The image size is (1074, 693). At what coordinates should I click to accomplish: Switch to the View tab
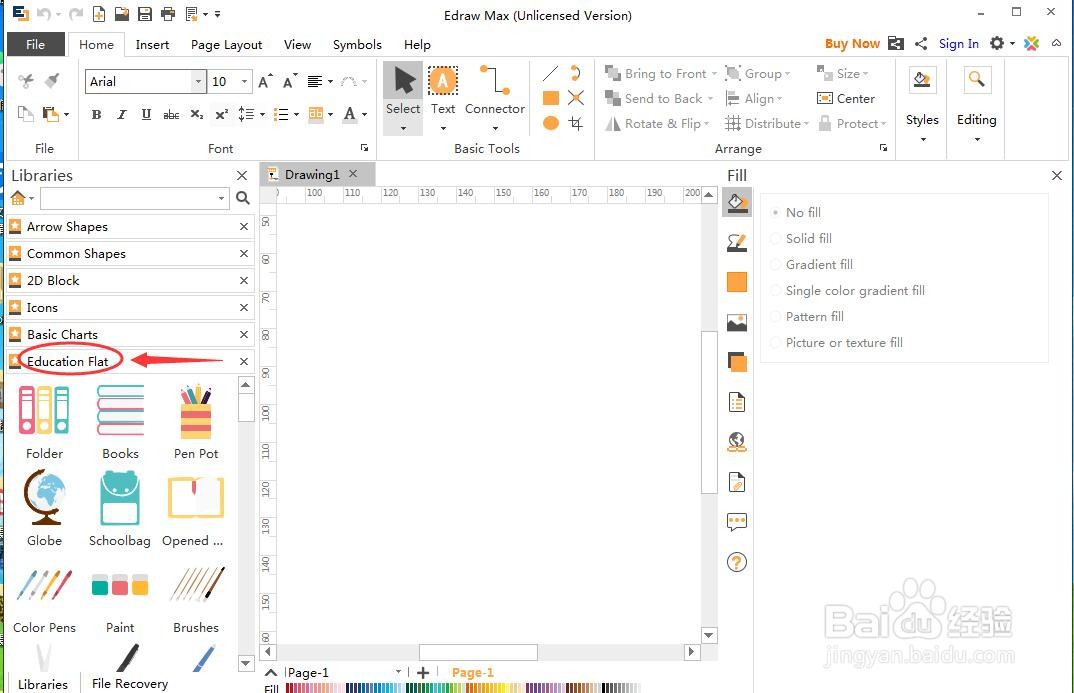297,45
